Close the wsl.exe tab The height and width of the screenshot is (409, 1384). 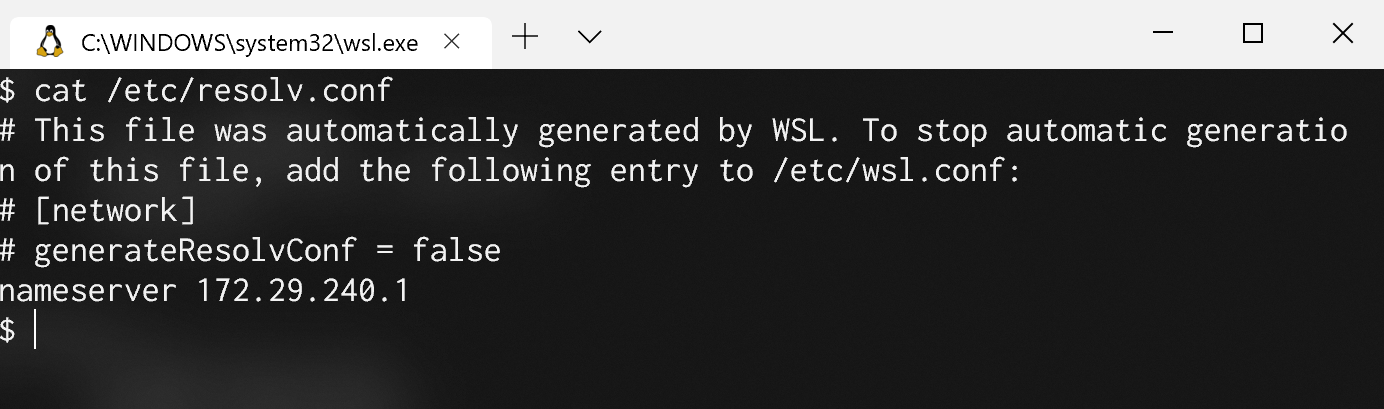click(451, 42)
